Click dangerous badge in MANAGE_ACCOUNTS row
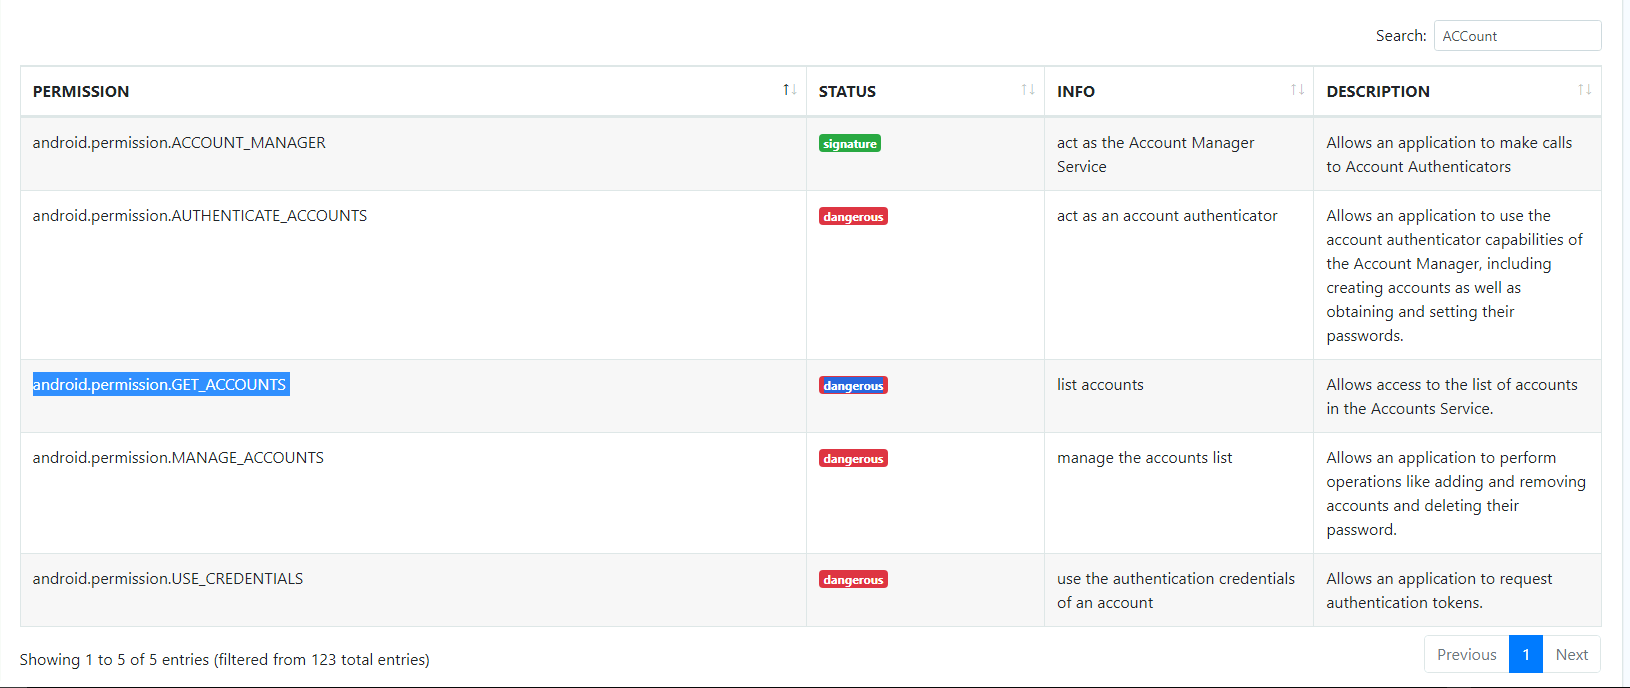The image size is (1630, 688). tap(853, 459)
